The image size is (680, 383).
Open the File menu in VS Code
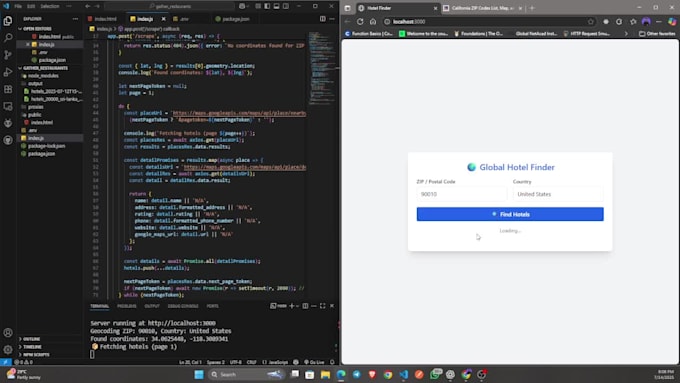pyautogui.click(x=18, y=6)
